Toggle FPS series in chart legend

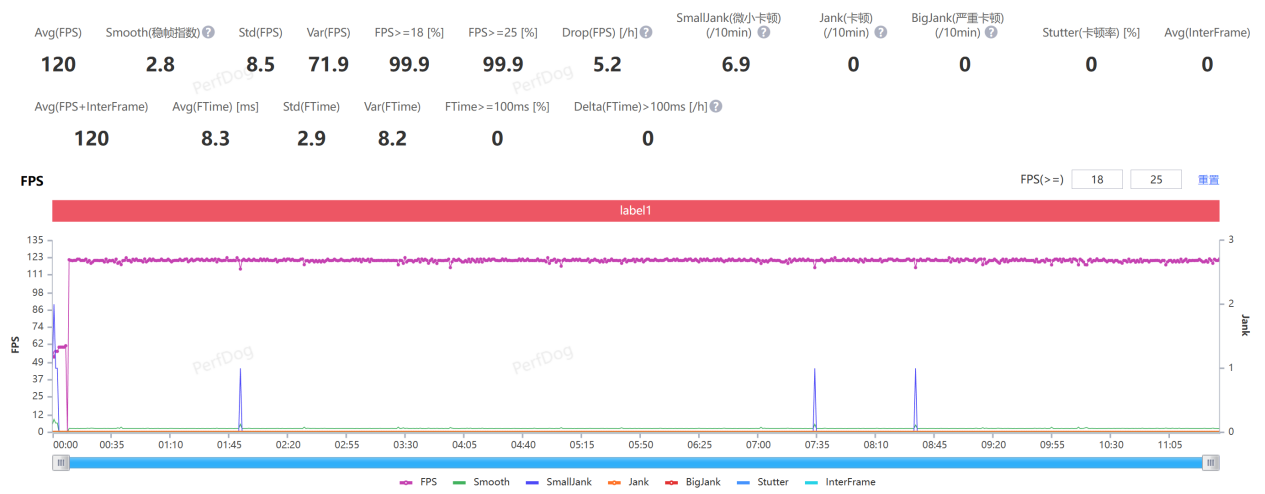point(419,482)
